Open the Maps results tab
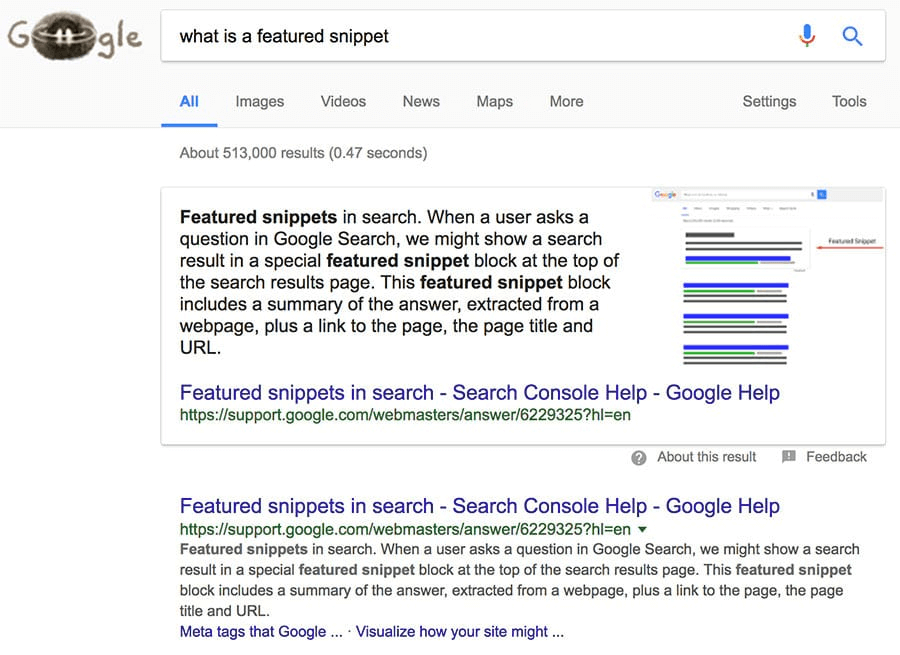900x655 pixels. pyautogui.click(x=494, y=101)
